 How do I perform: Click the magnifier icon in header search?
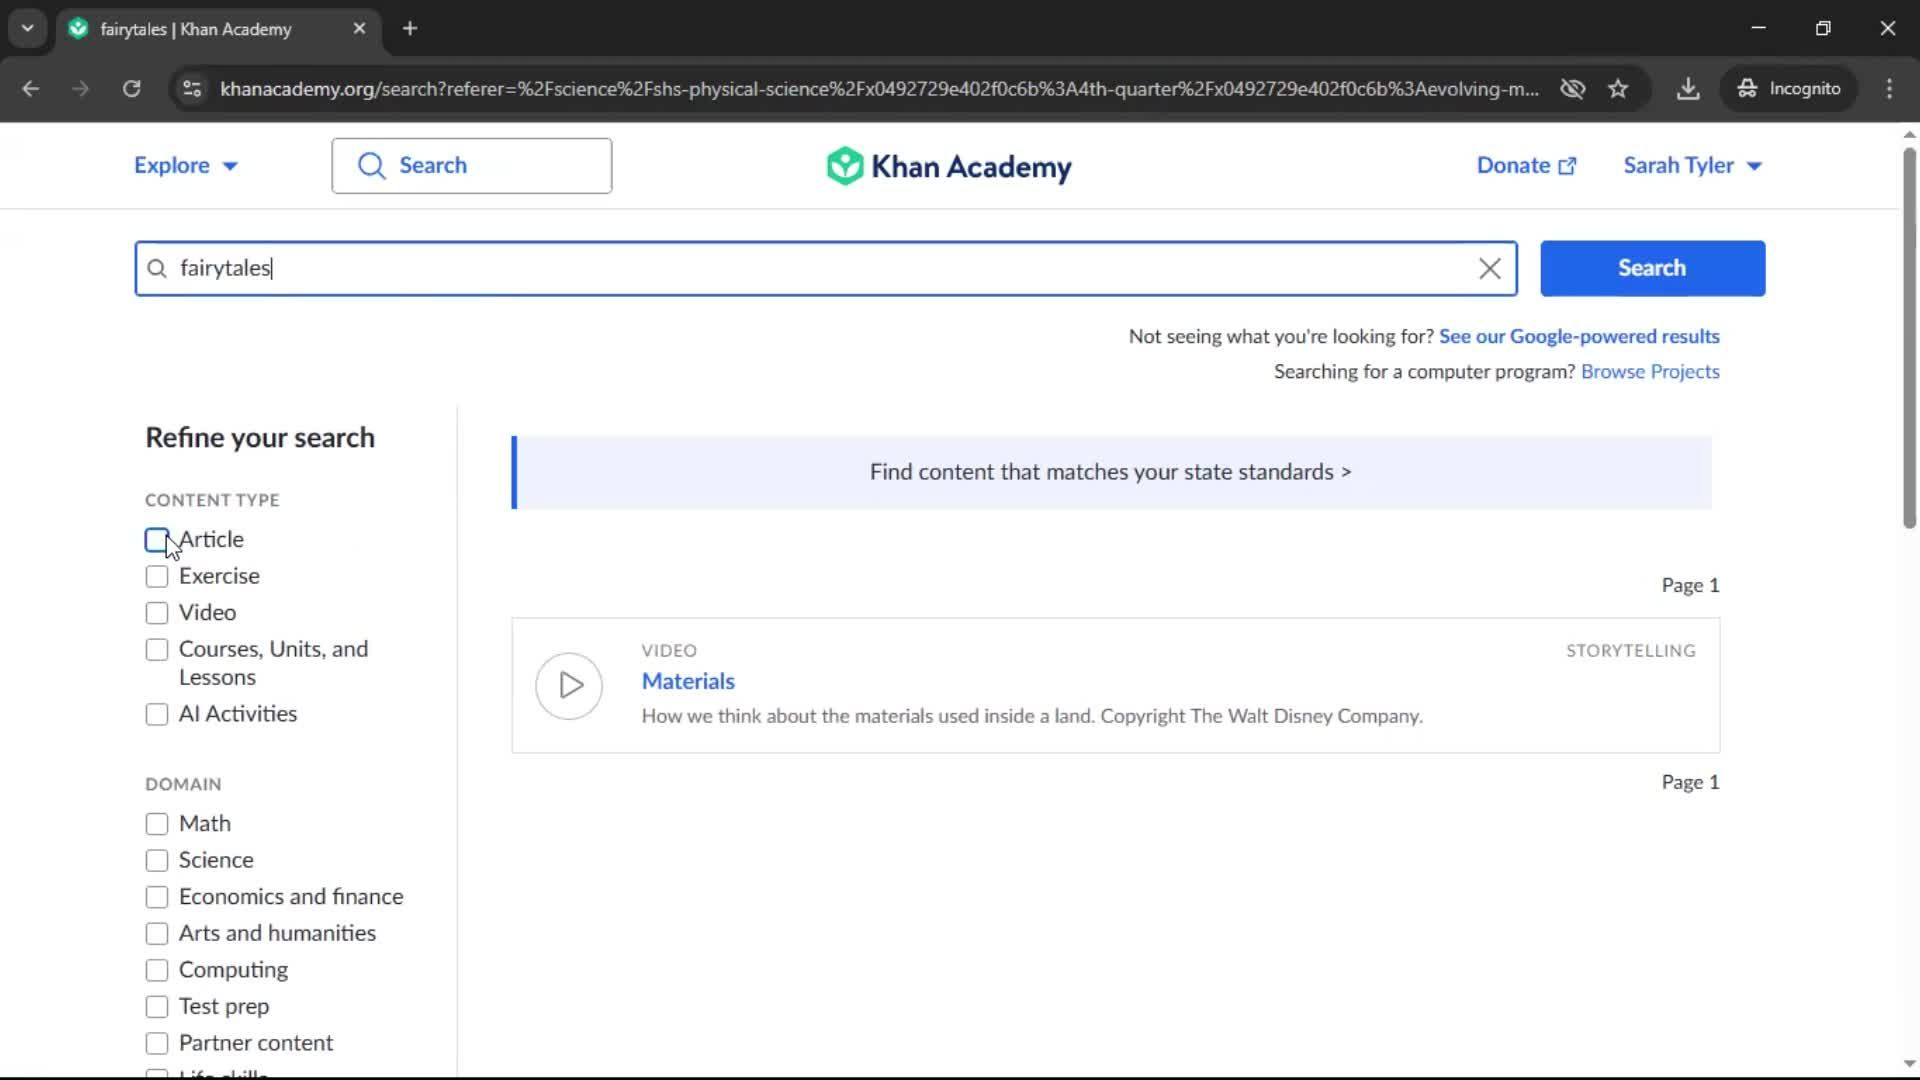[371, 166]
